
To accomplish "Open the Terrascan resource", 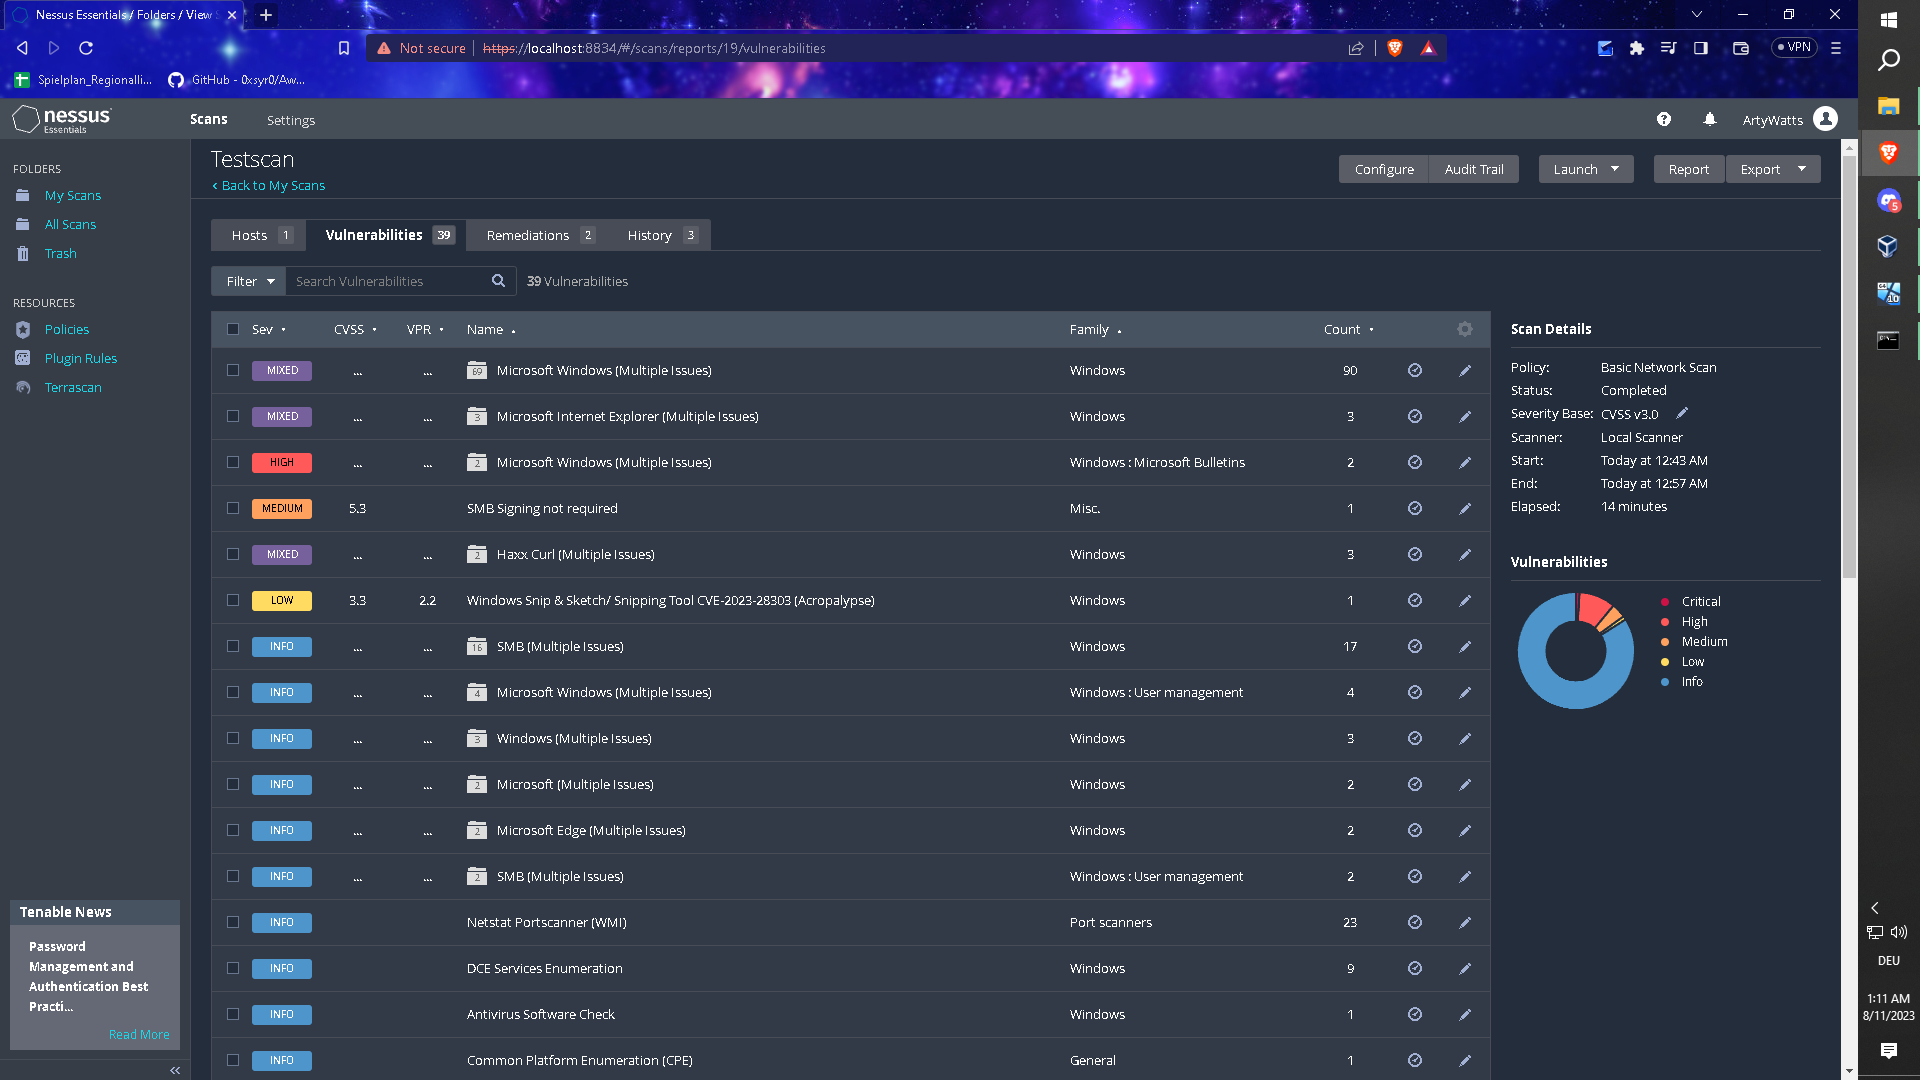I will (x=71, y=387).
